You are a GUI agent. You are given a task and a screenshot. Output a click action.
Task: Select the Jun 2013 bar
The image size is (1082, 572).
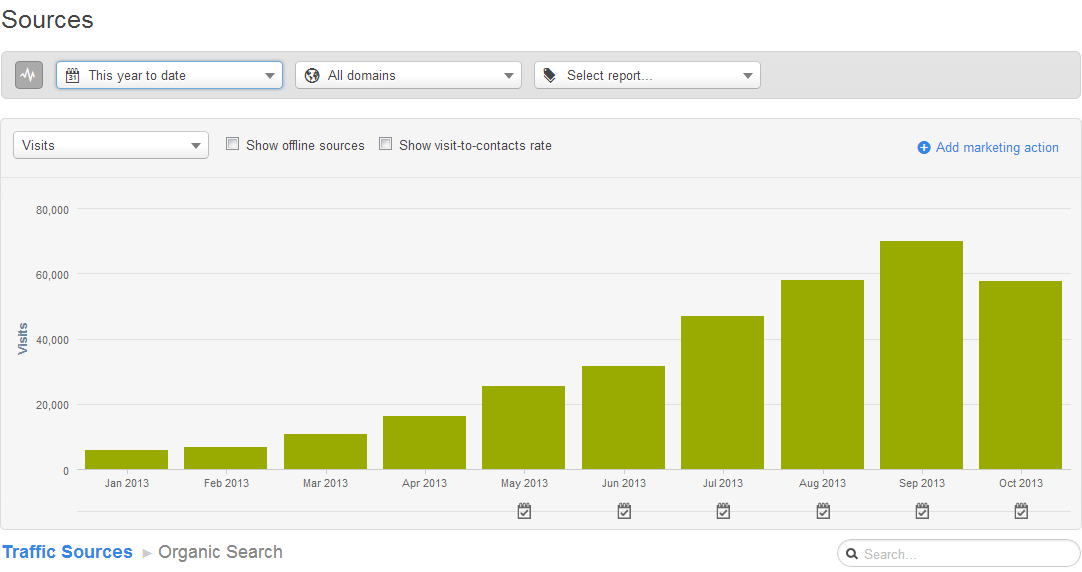623,418
